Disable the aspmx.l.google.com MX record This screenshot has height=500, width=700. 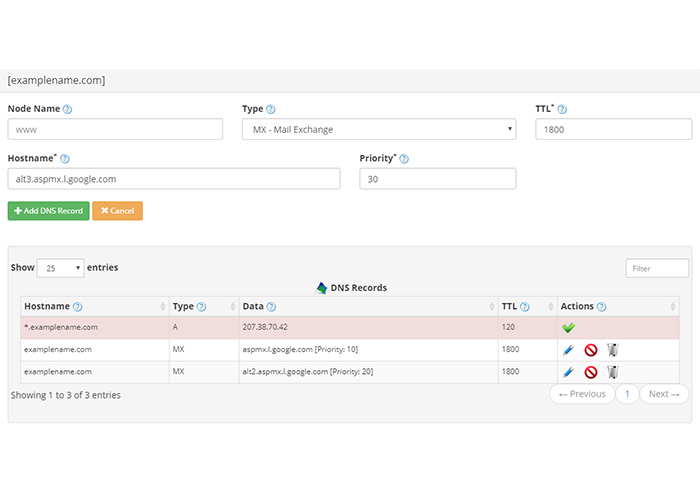pos(590,350)
